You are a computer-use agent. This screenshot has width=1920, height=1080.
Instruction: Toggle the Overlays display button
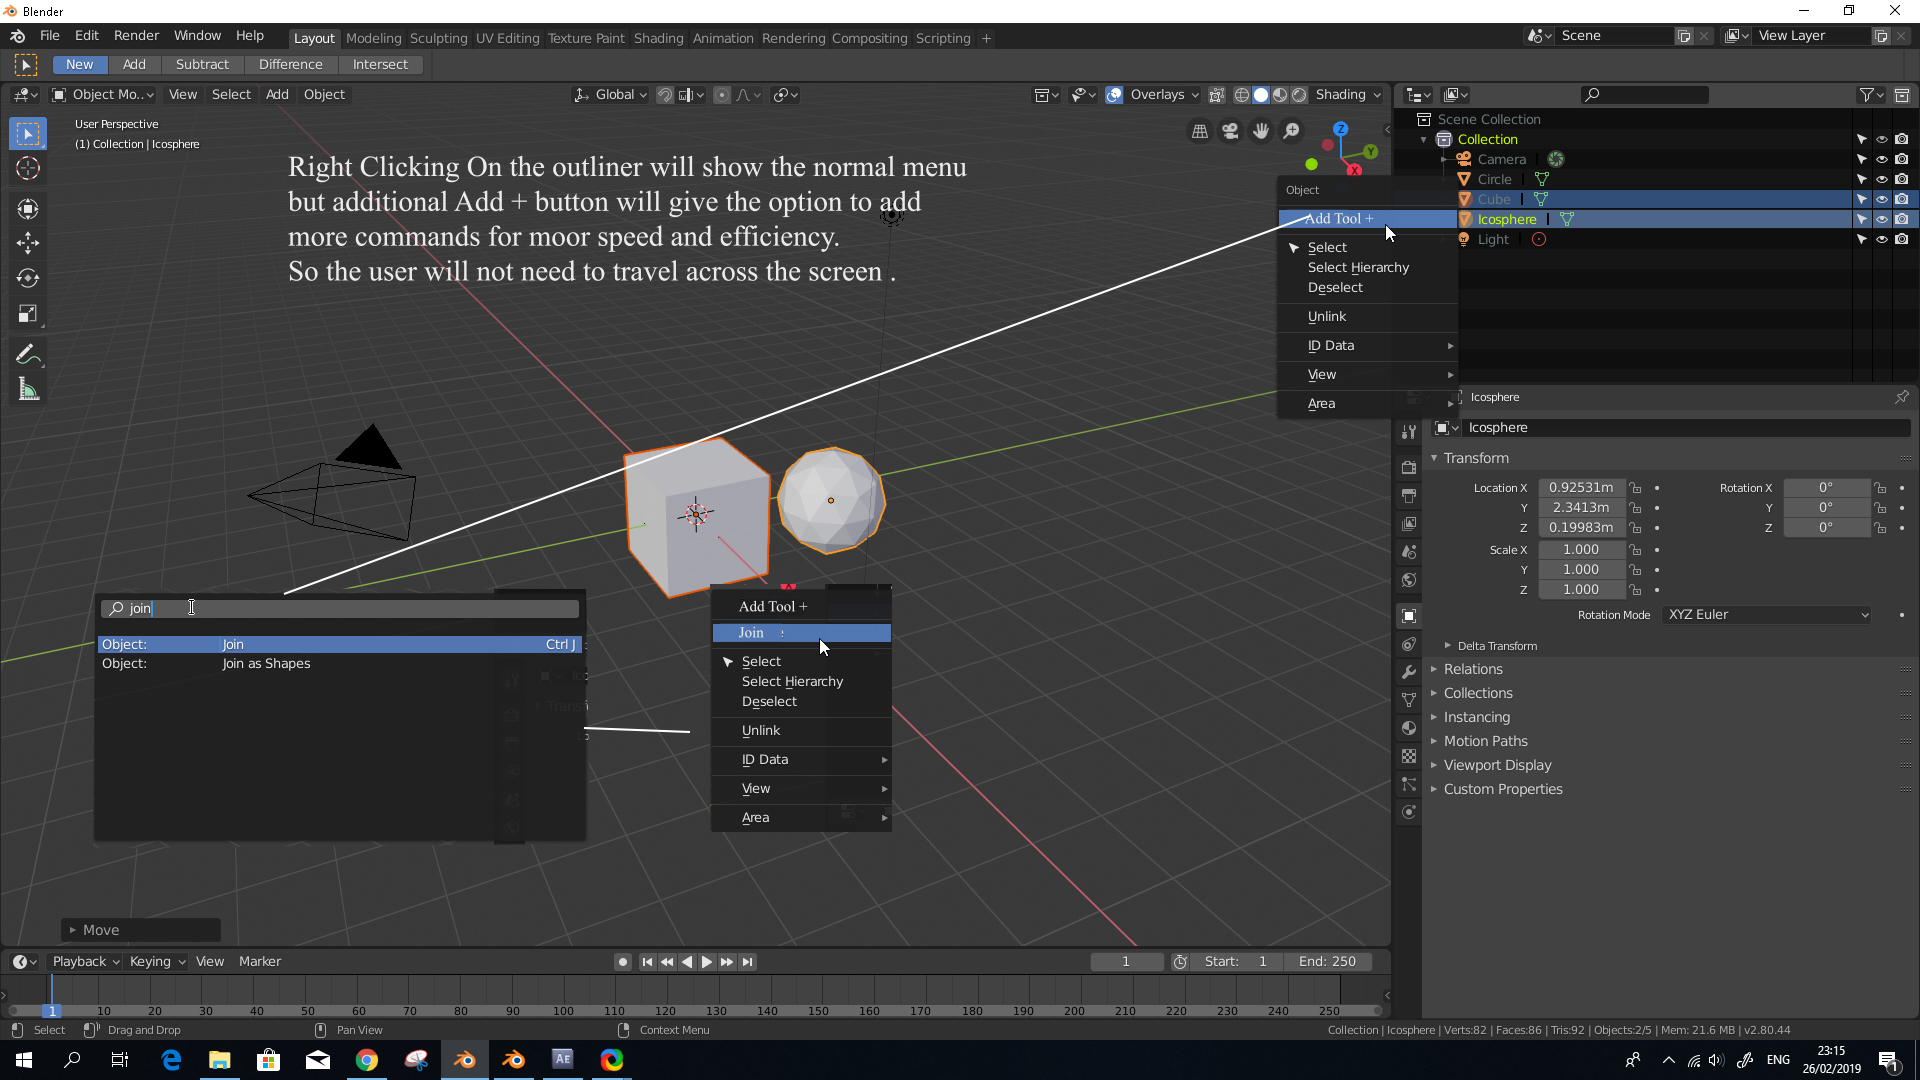1114,95
